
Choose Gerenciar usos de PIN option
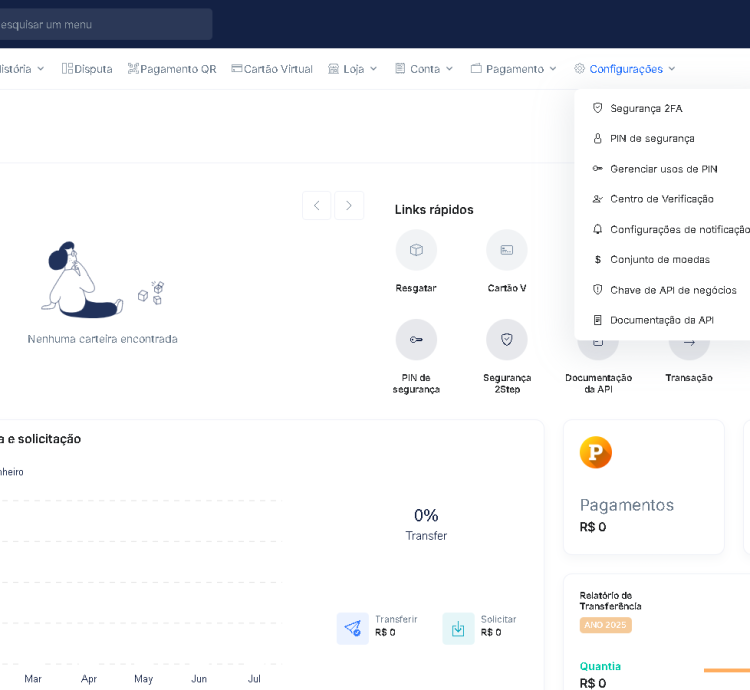point(663,169)
